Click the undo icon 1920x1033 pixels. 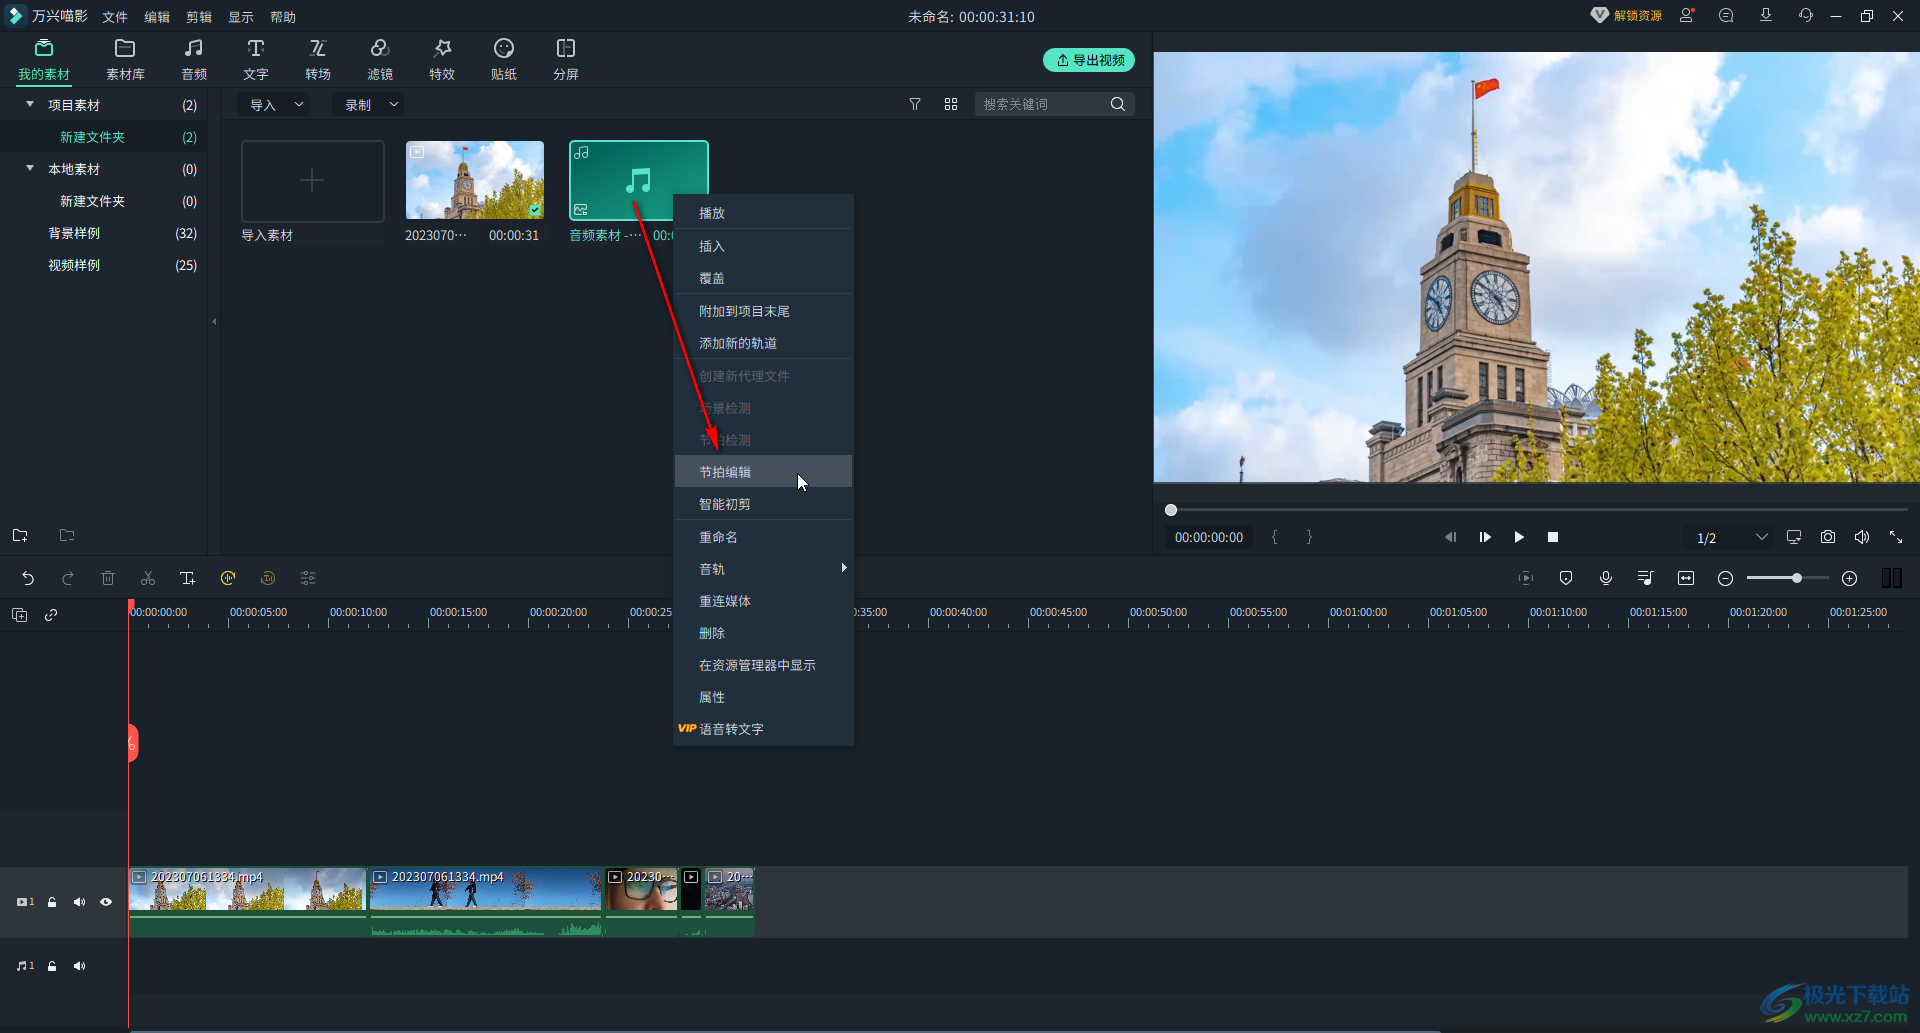click(28, 578)
